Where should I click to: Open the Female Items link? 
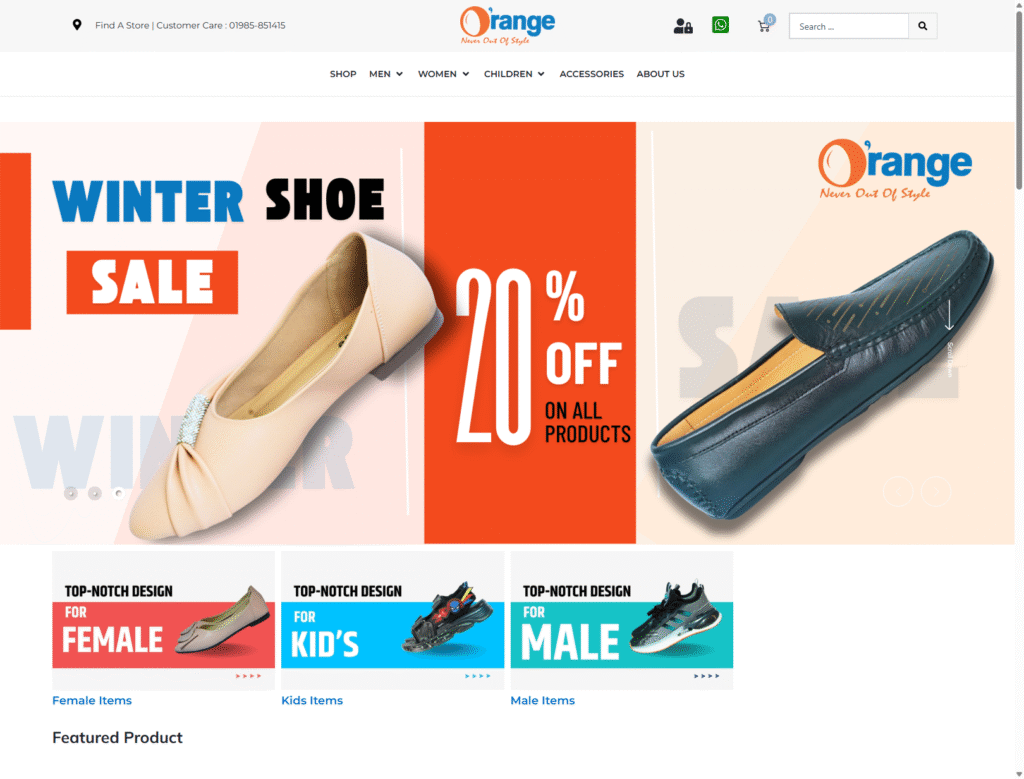[x=92, y=700]
